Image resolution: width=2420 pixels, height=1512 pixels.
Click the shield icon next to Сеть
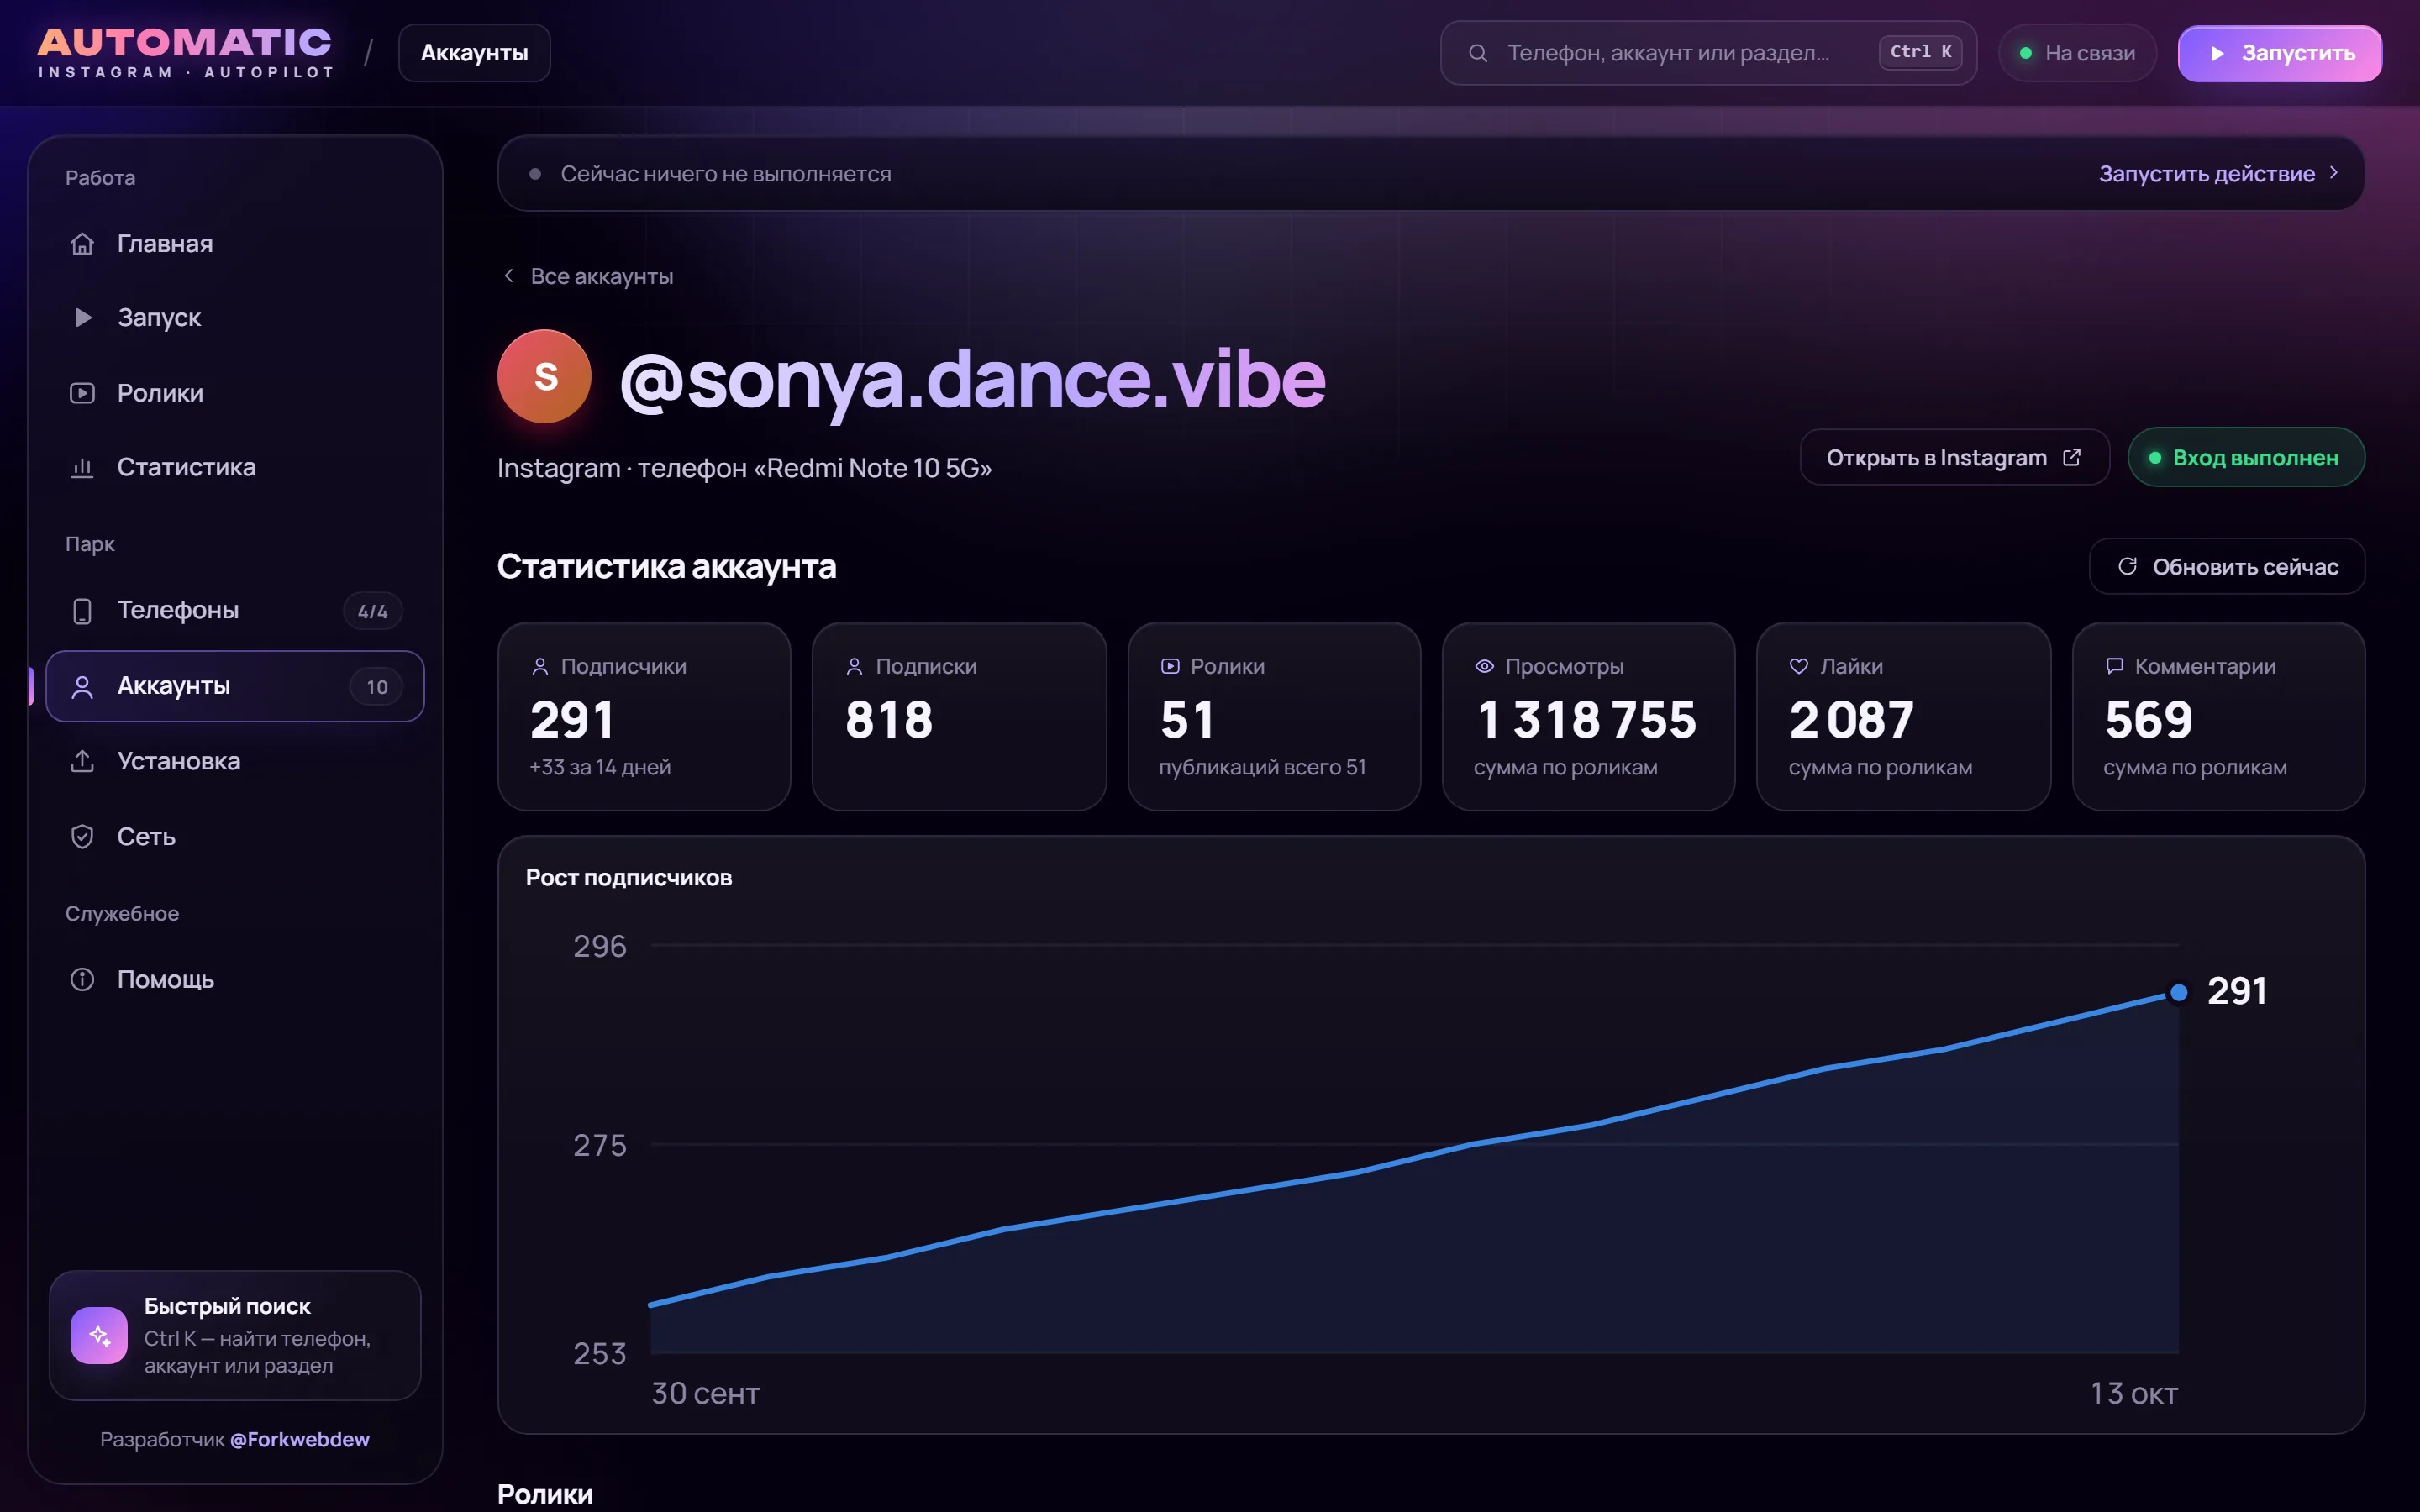(82, 836)
